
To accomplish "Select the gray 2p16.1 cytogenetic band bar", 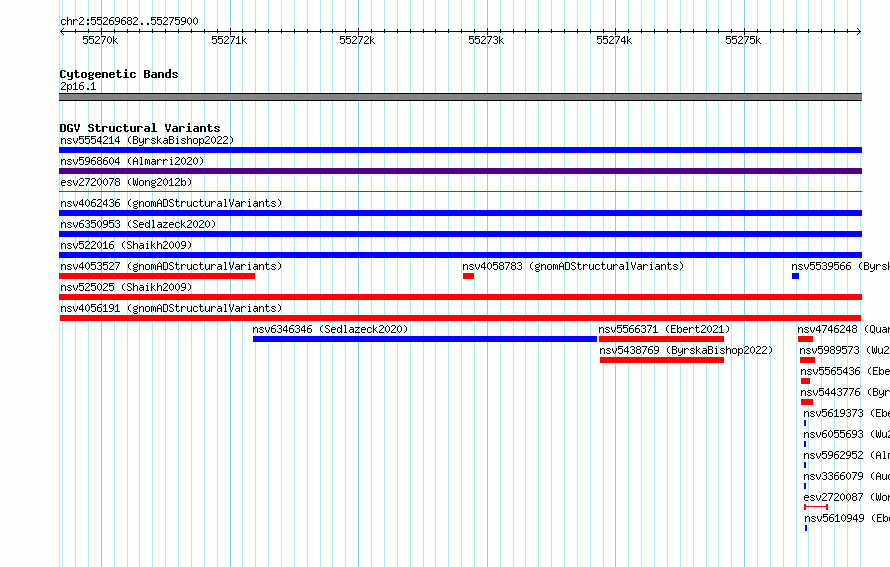I will pyautogui.click(x=460, y=97).
